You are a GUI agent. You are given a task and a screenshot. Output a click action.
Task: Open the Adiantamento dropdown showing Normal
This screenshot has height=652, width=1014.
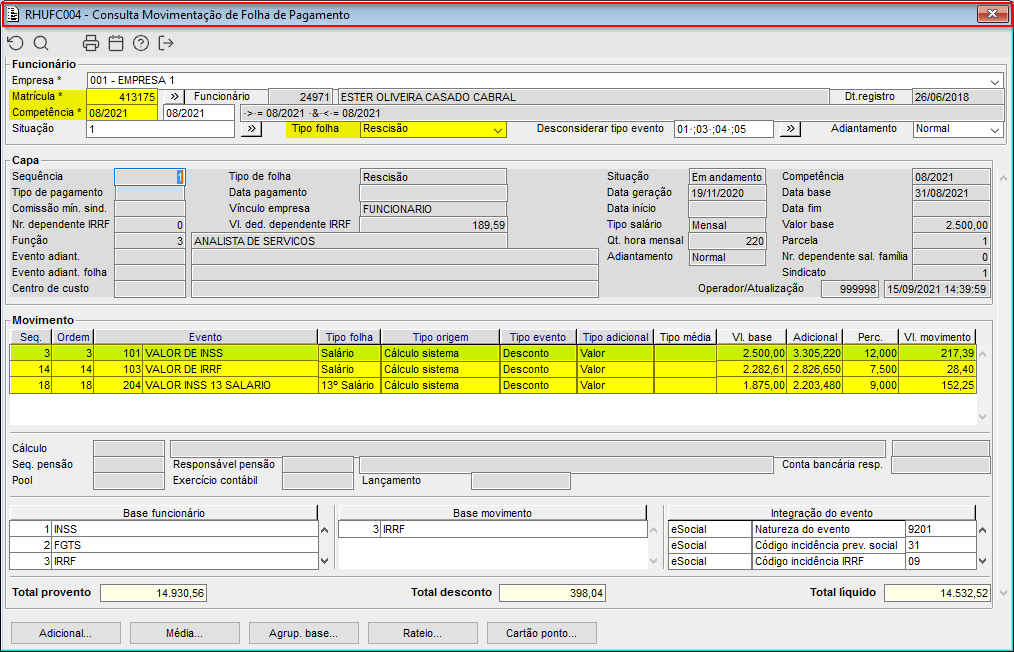point(994,129)
